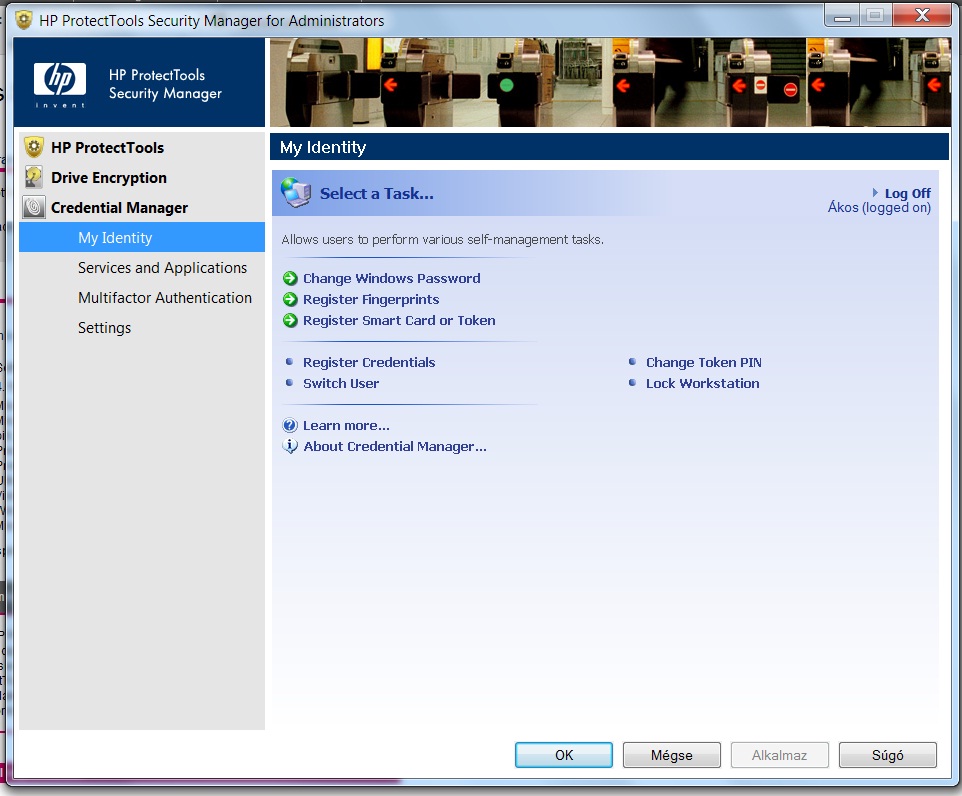962x796 pixels.
Task: Open Credential Manager Settings
Action: point(104,328)
